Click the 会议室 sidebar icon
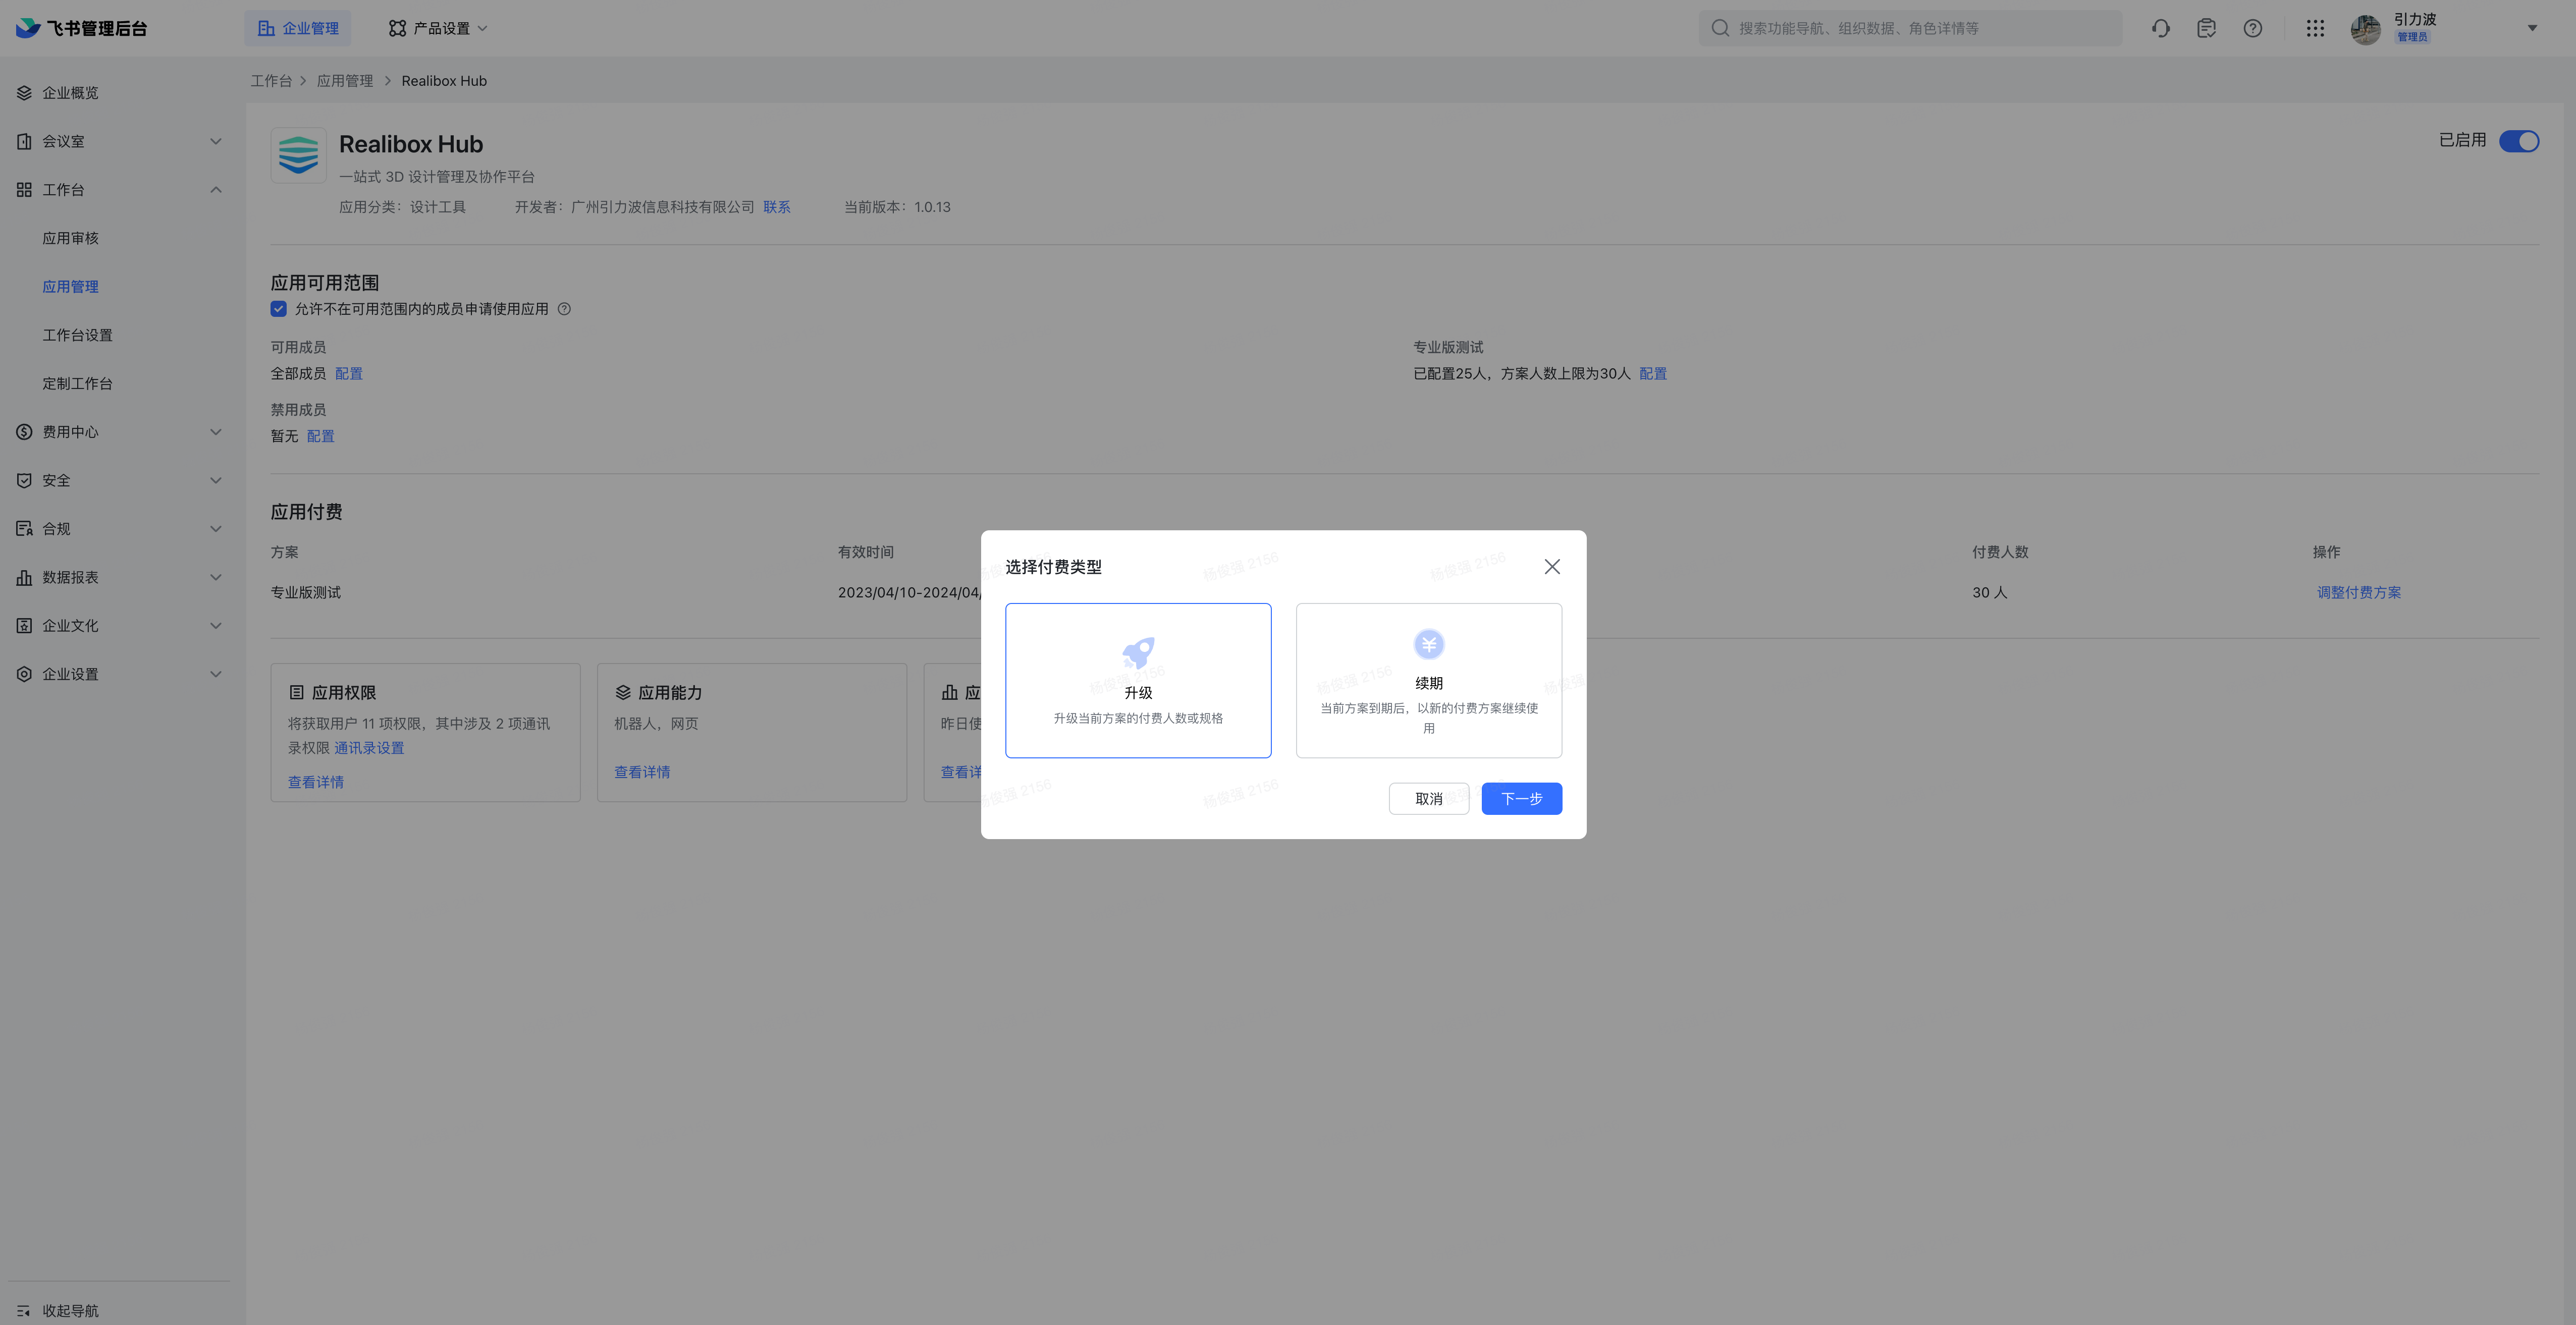Screen dimensions: 2576x1325 tap(24, 141)
